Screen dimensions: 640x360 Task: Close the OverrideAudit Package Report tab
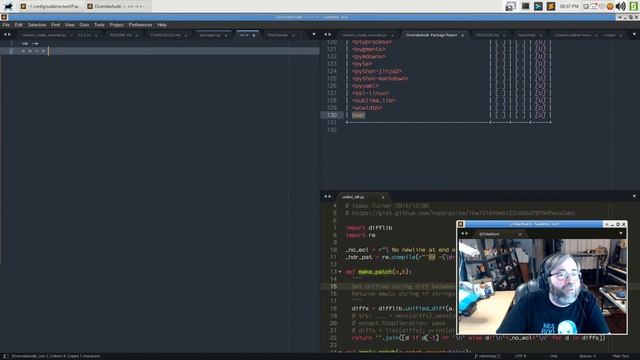pyautogui.click(x=462, y=36)
